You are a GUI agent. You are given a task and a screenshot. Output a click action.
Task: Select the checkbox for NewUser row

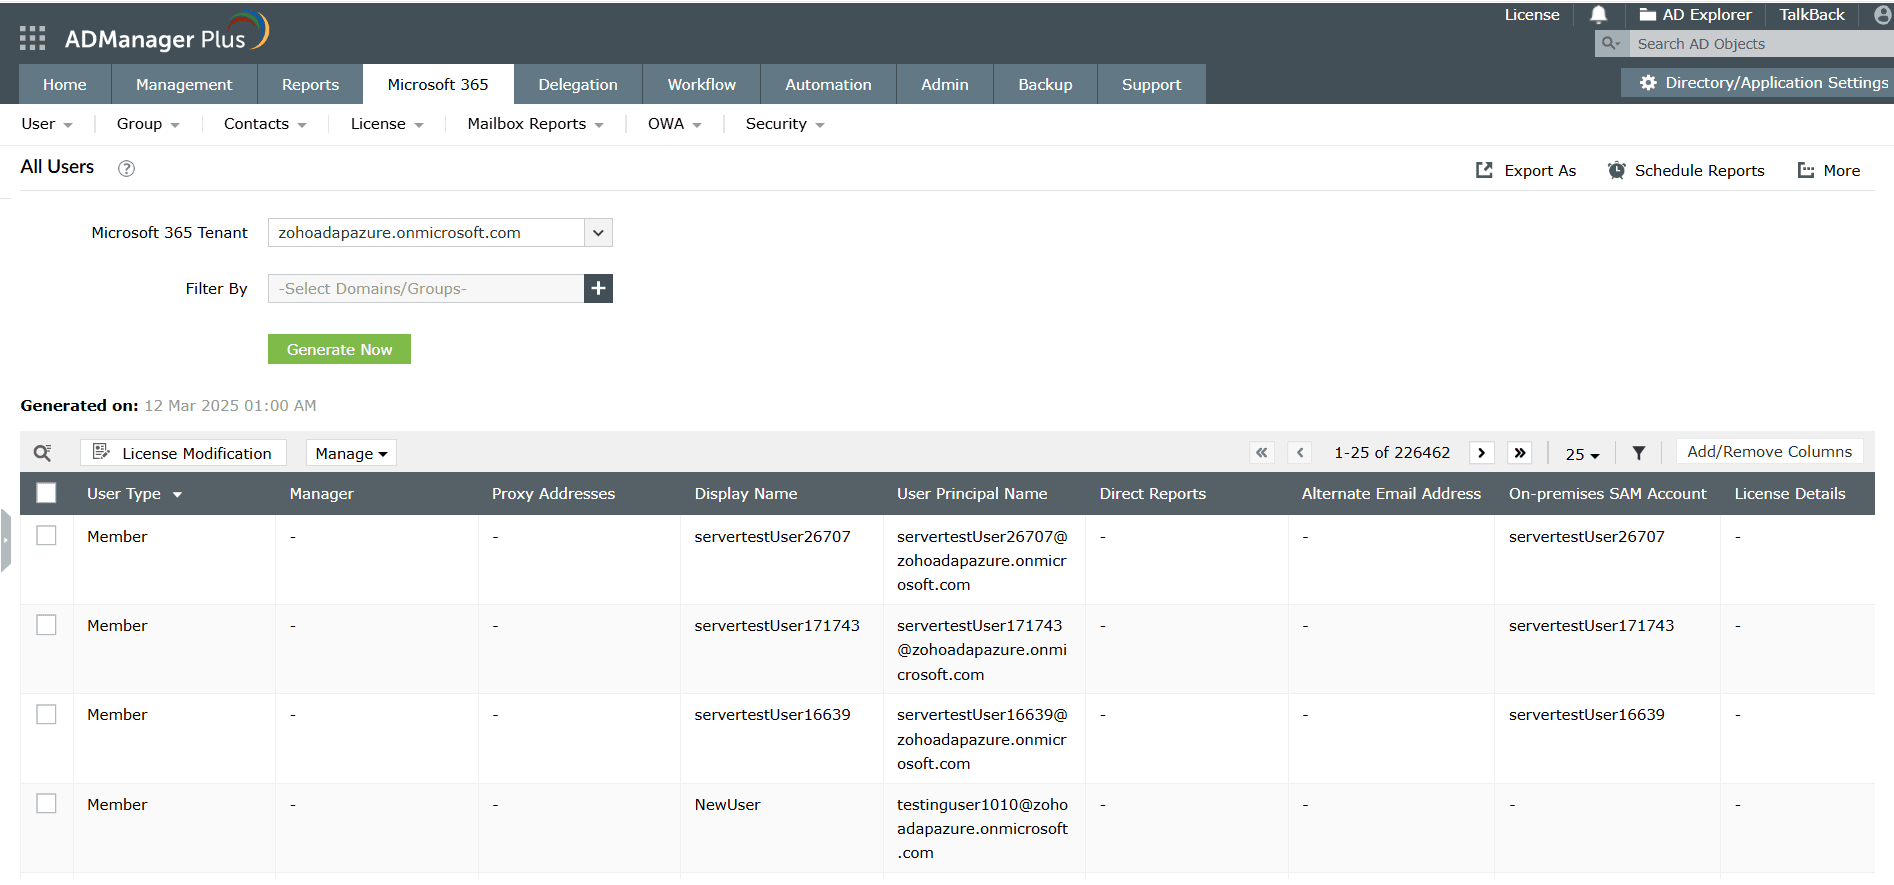click(x=46, y=804)
